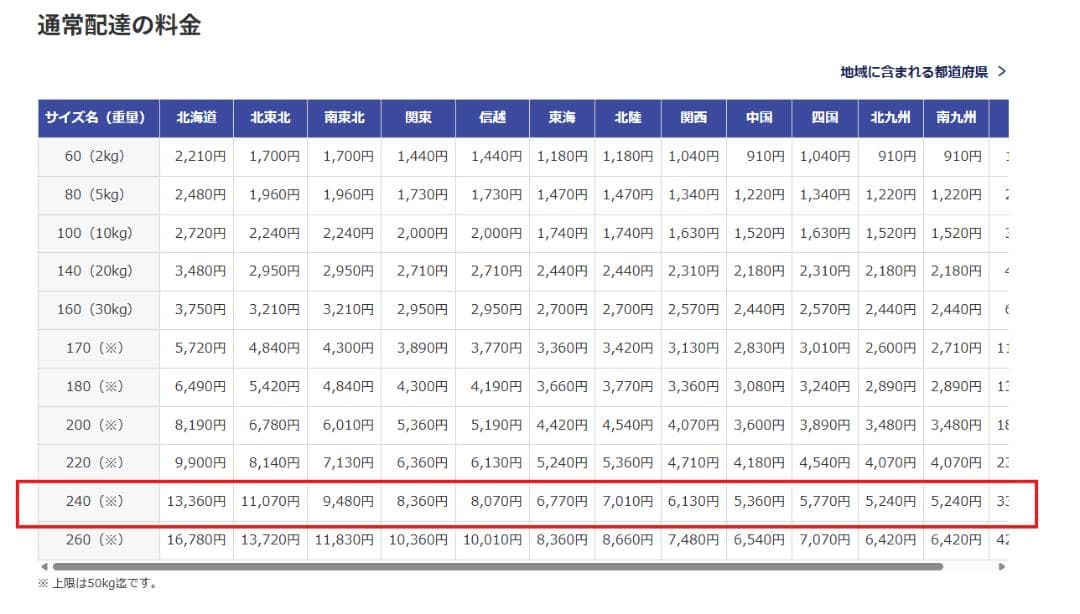Select the 260 (※) size row label
The height and width of the screenshot is (614, 1080).
point(98,540)
